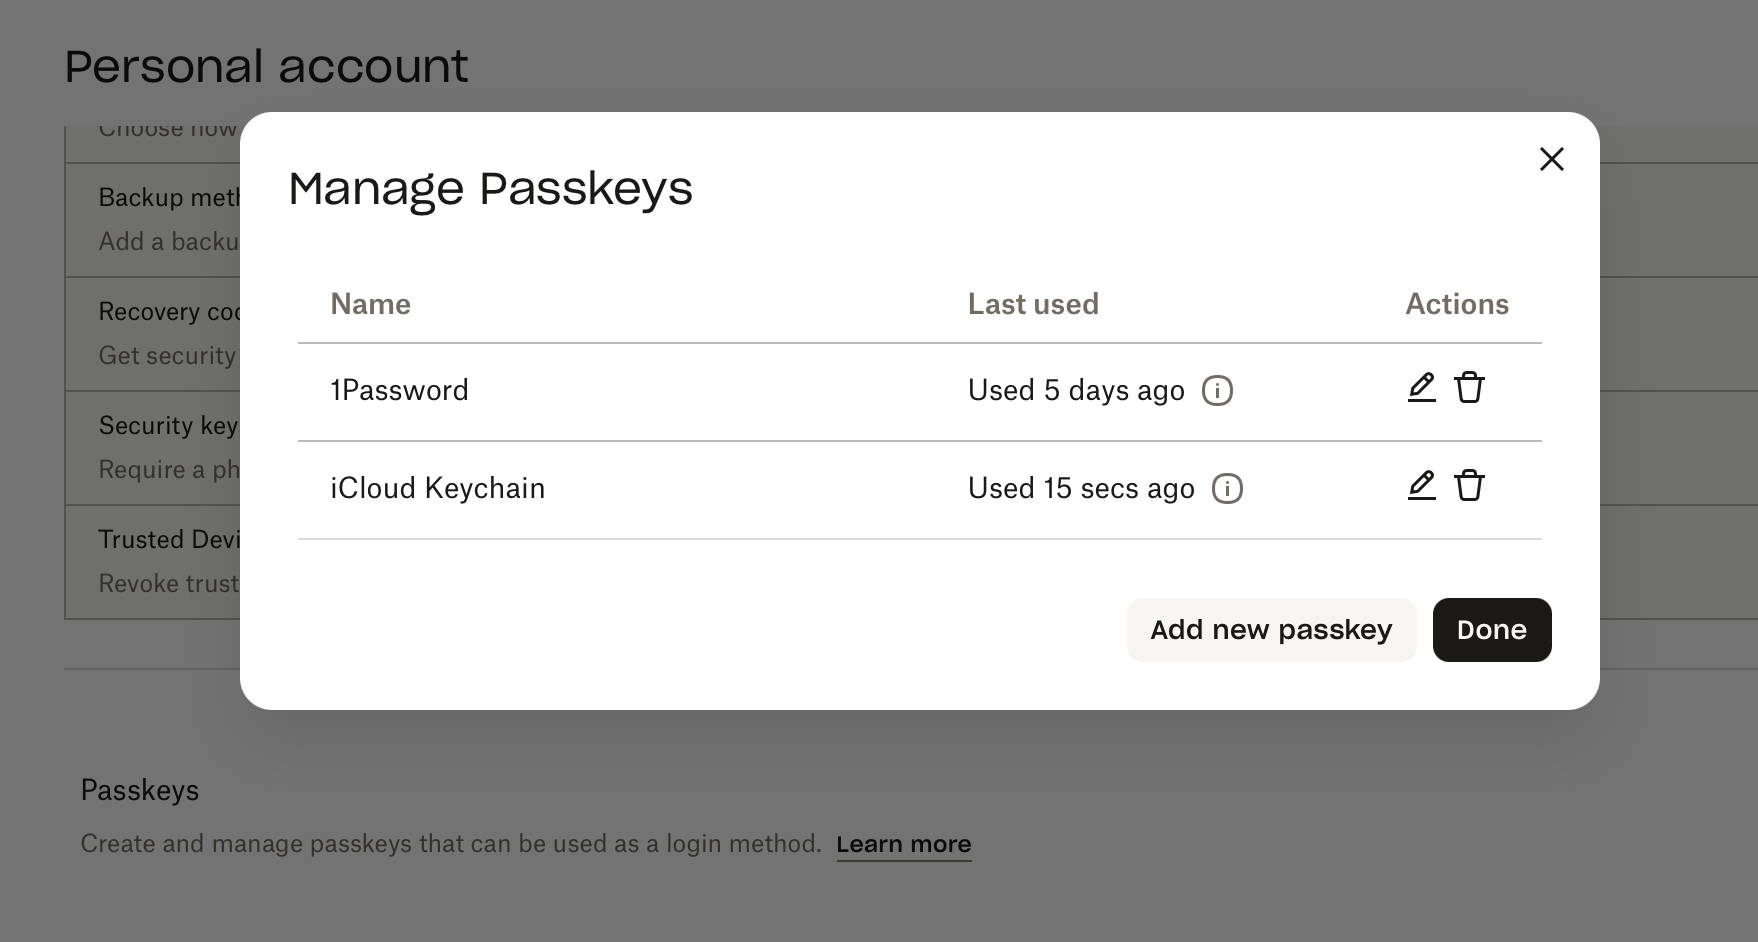The width and height of the screenshot is (1758, 942).
Task: Click the Manage Passkeys dialog title
Action: click(490, 189)
